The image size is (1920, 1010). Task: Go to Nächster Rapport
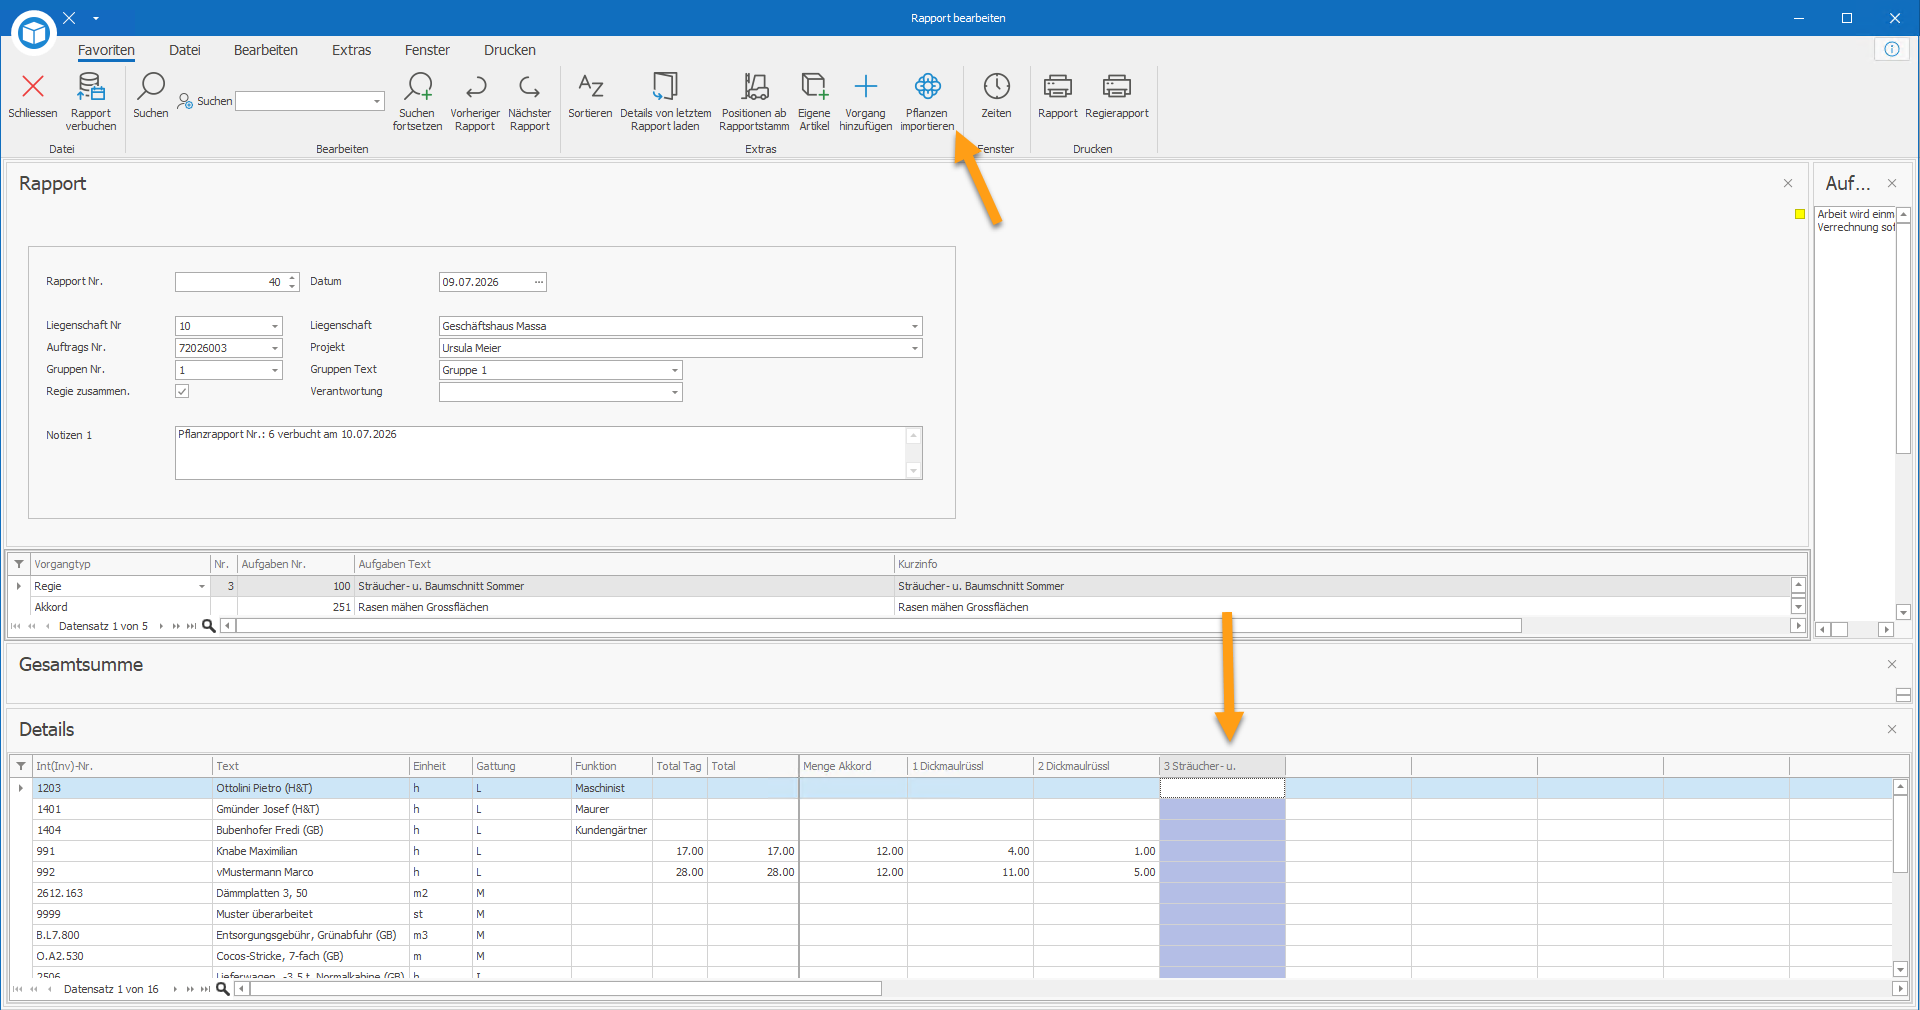coord(530,87)
